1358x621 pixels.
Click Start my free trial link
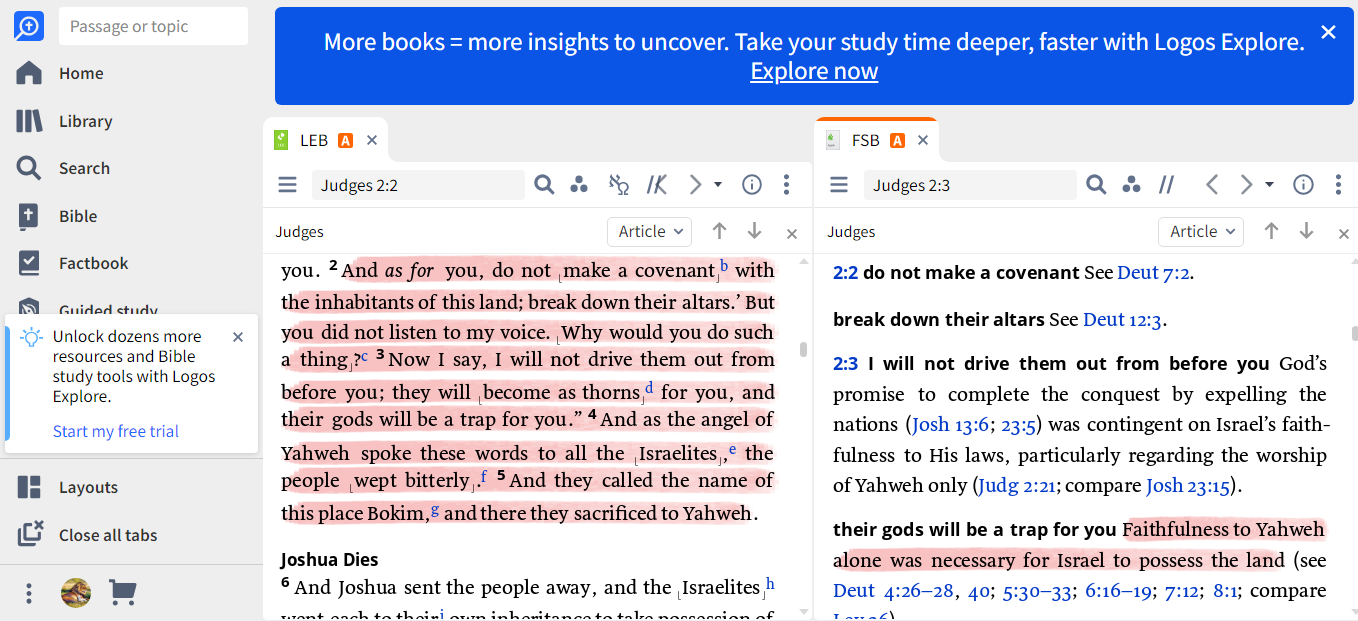click(116, 431)
